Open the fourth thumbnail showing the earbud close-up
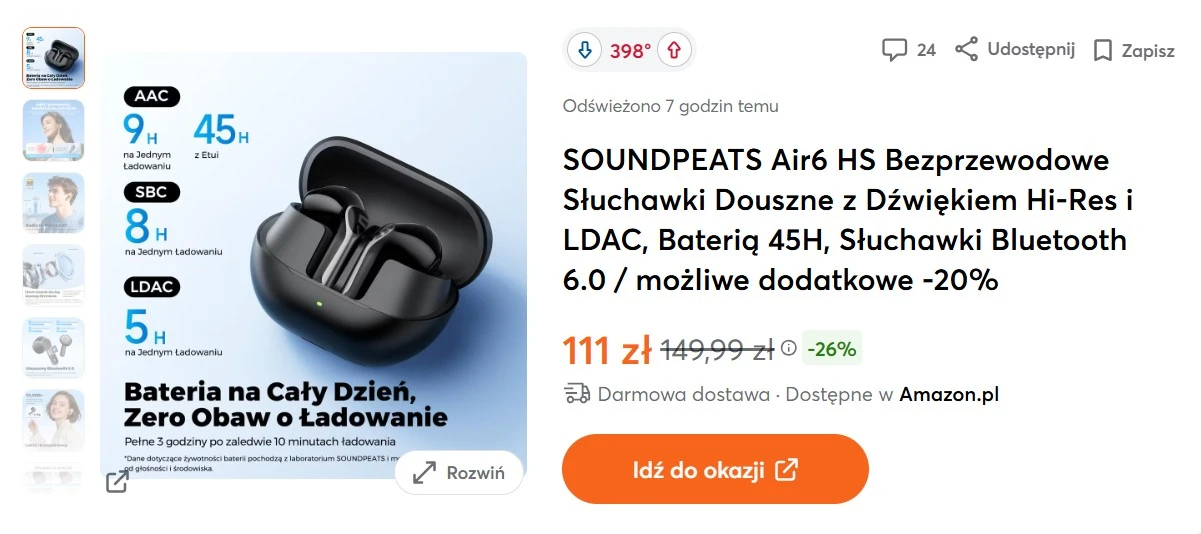The height and width of the screenshot is (534, 1201). pos(54,275)
